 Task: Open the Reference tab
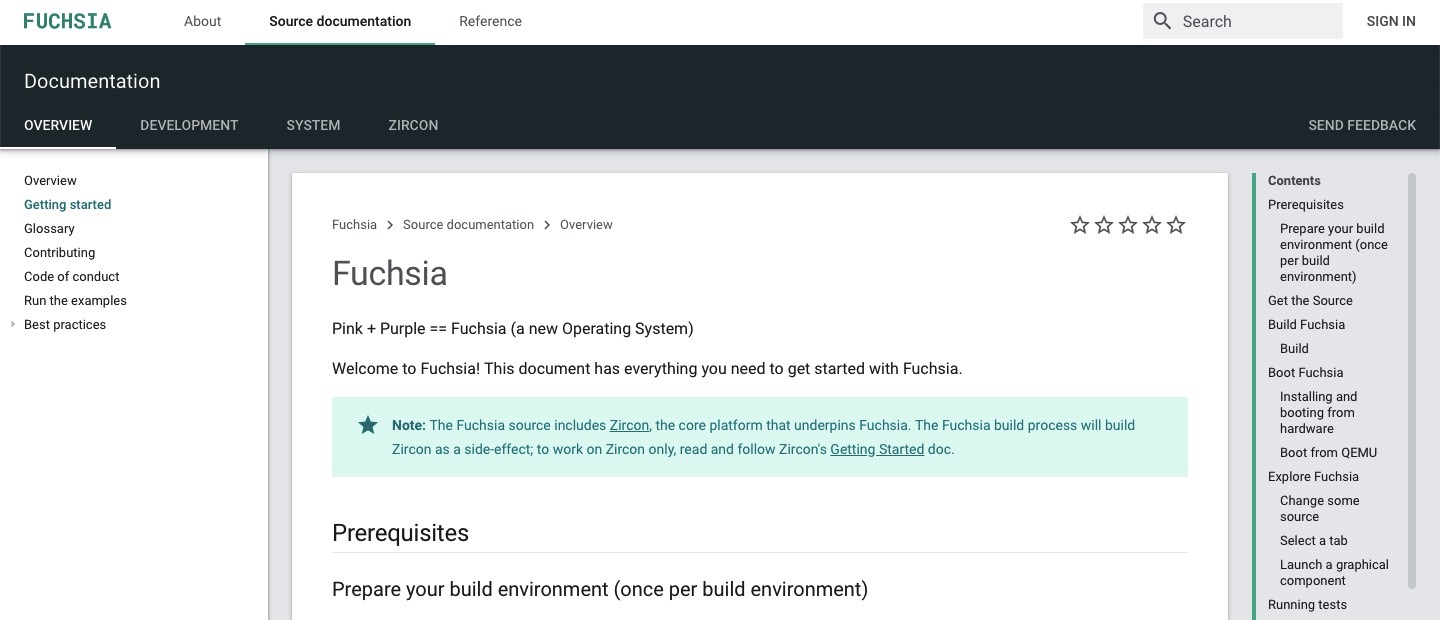pos(490,21)
